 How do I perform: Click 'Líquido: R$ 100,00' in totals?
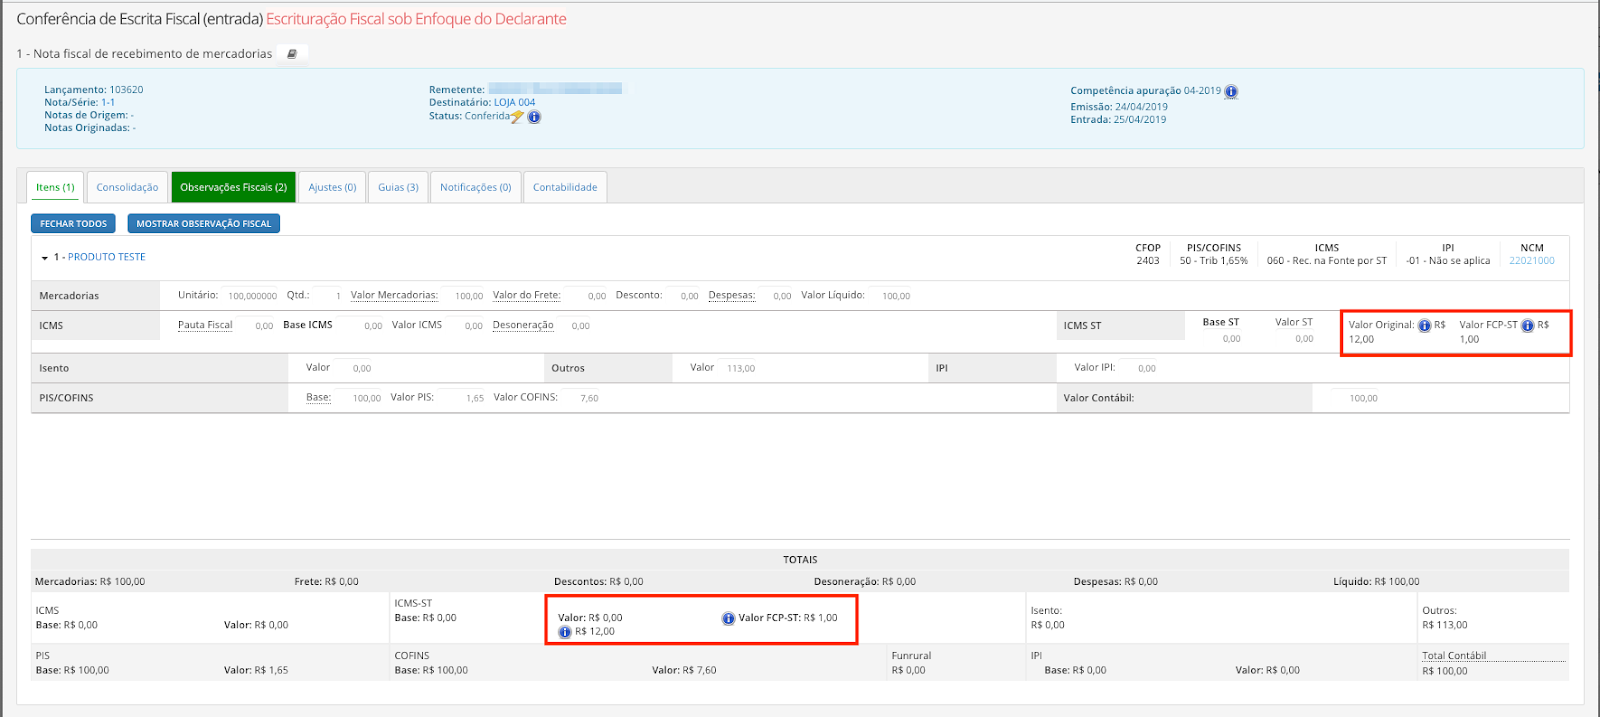pyautogui.click(x=1376, y=582)
